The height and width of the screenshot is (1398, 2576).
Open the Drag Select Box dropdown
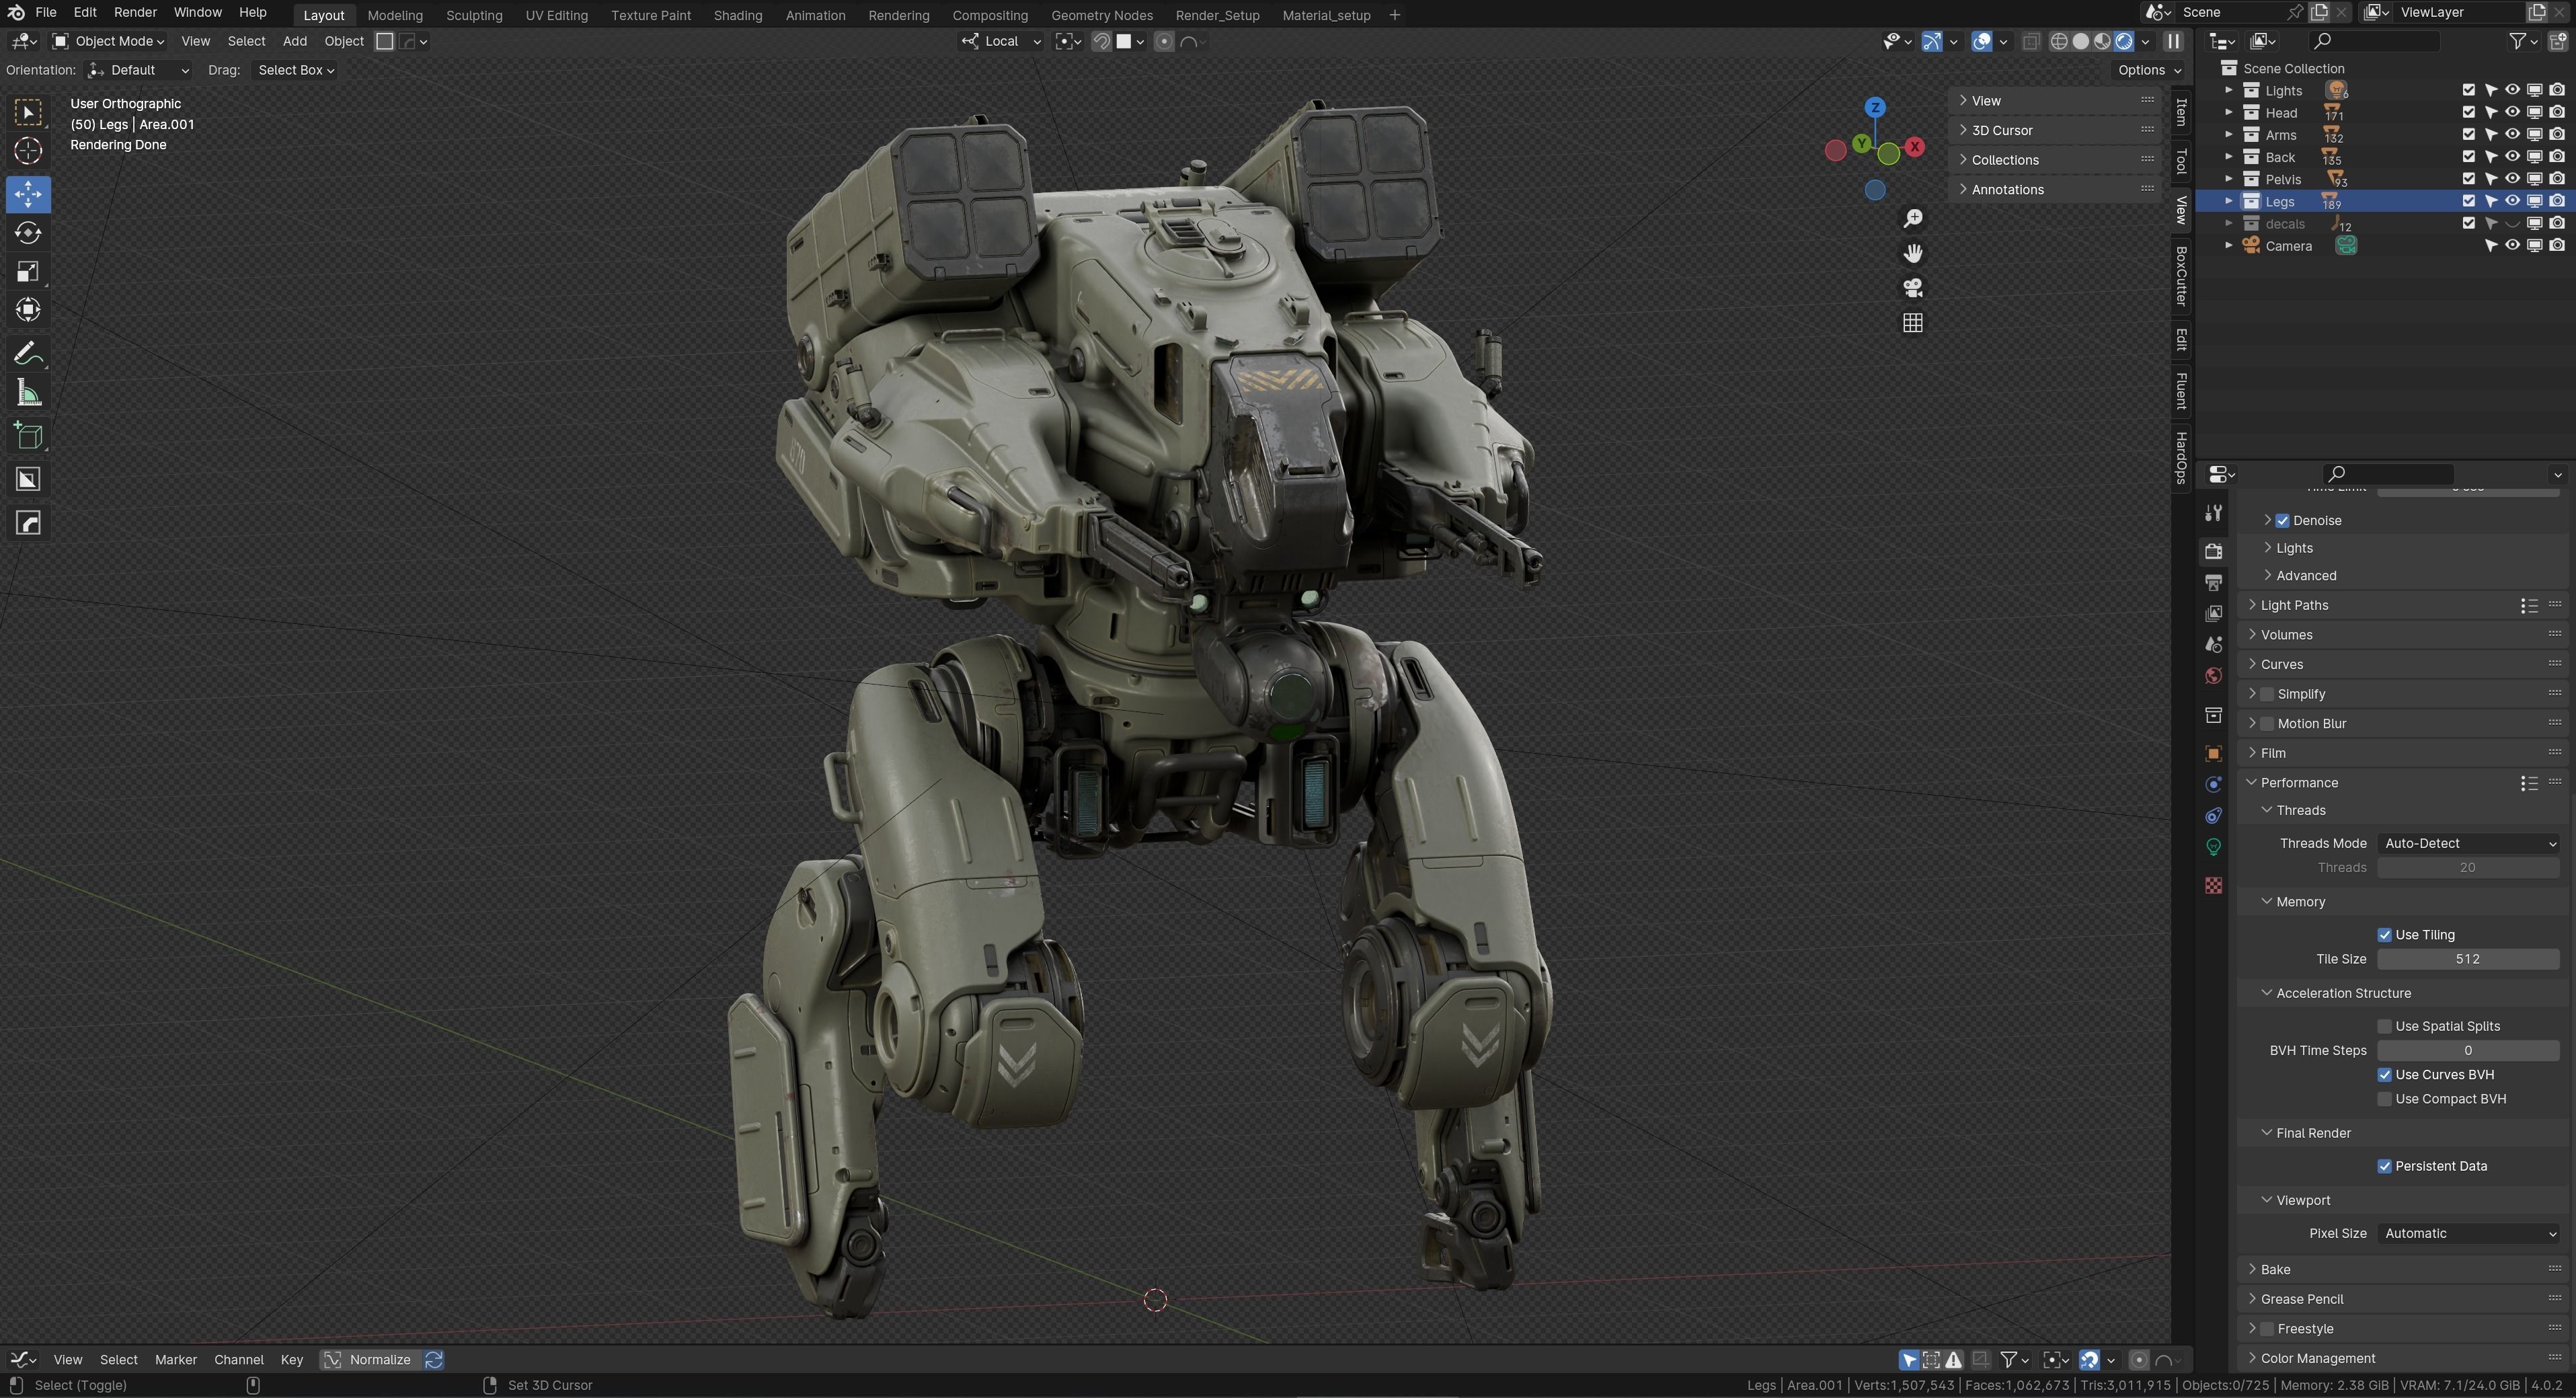[295, 70]
